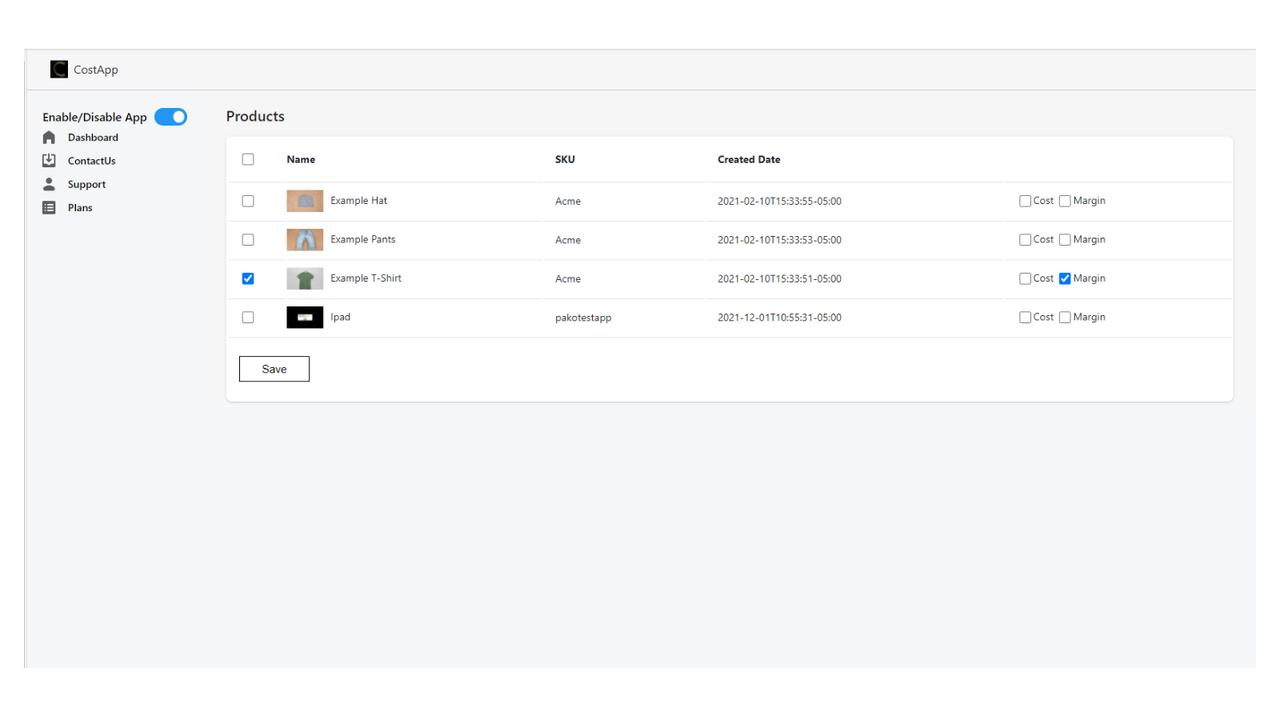Image resolution: width=1280 pixels, height=720 pixels.
Task: Deselect the Example T-Shirt row checkbox
Action: [x=248, y=278]
